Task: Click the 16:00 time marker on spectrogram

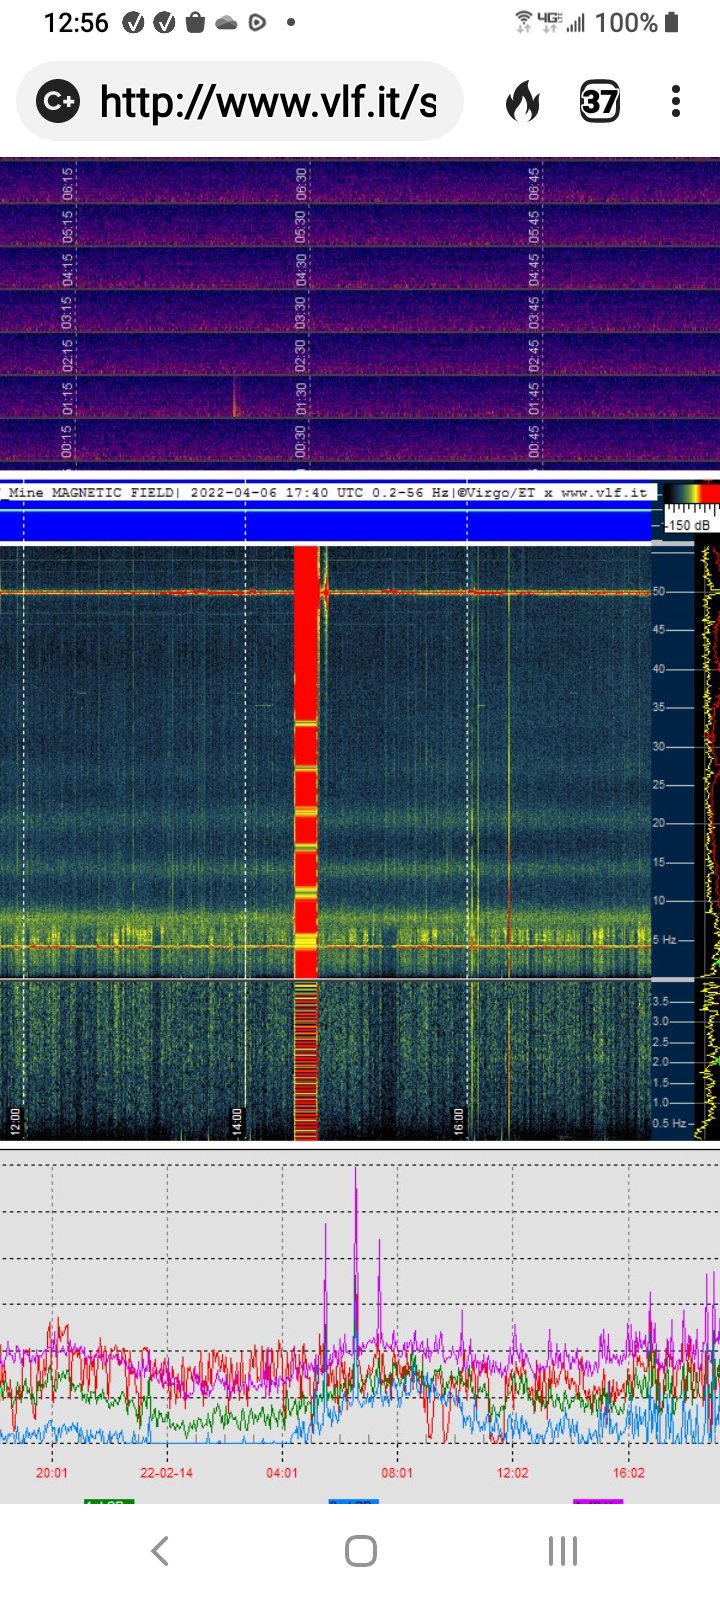Action: pyautogui.click(x=459, y=1119)
